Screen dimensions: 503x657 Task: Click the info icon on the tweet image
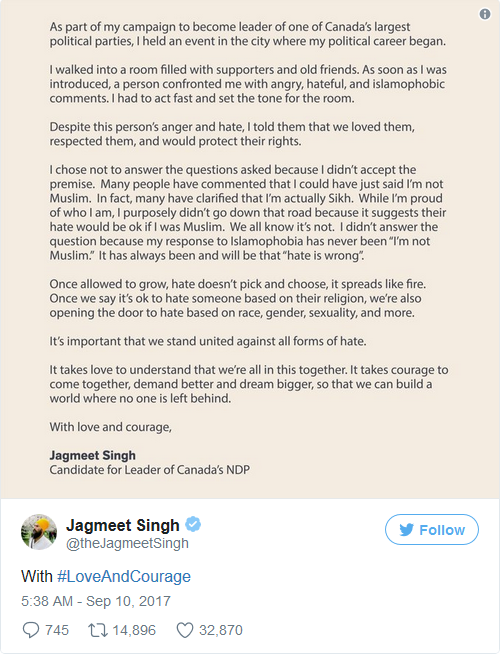click(x=485, y=14)
